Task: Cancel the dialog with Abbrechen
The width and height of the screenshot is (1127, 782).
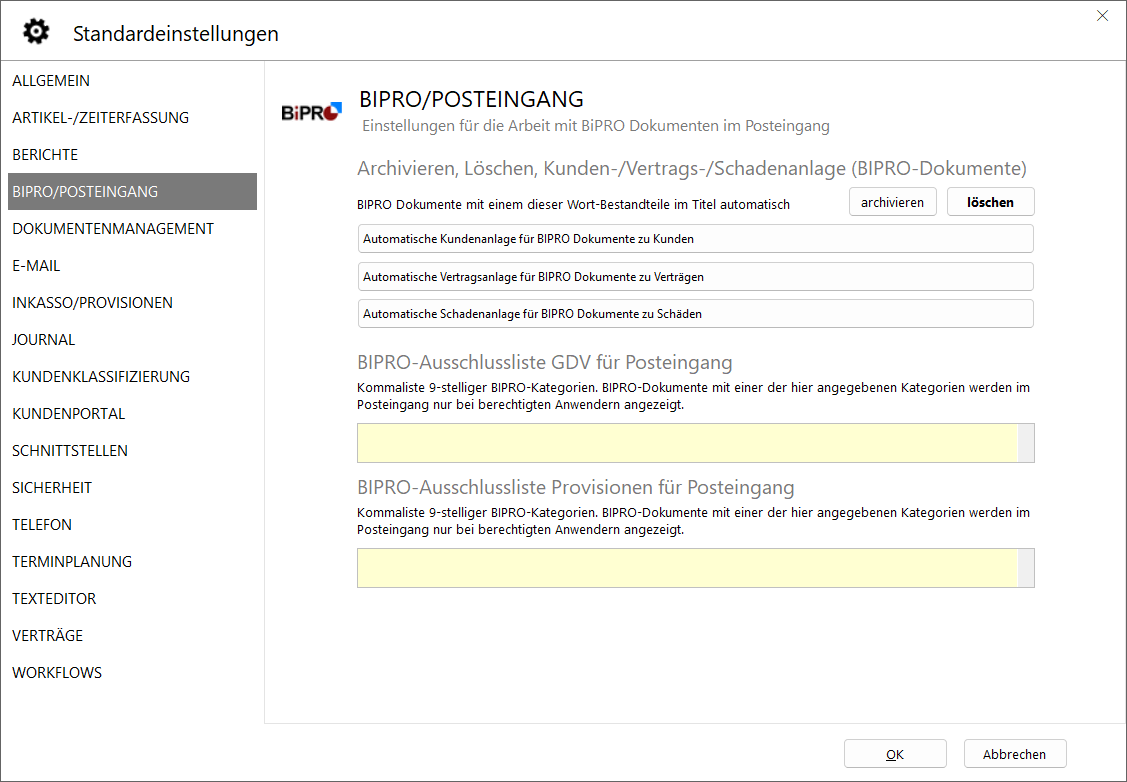Action: (x=1014, y=754)
